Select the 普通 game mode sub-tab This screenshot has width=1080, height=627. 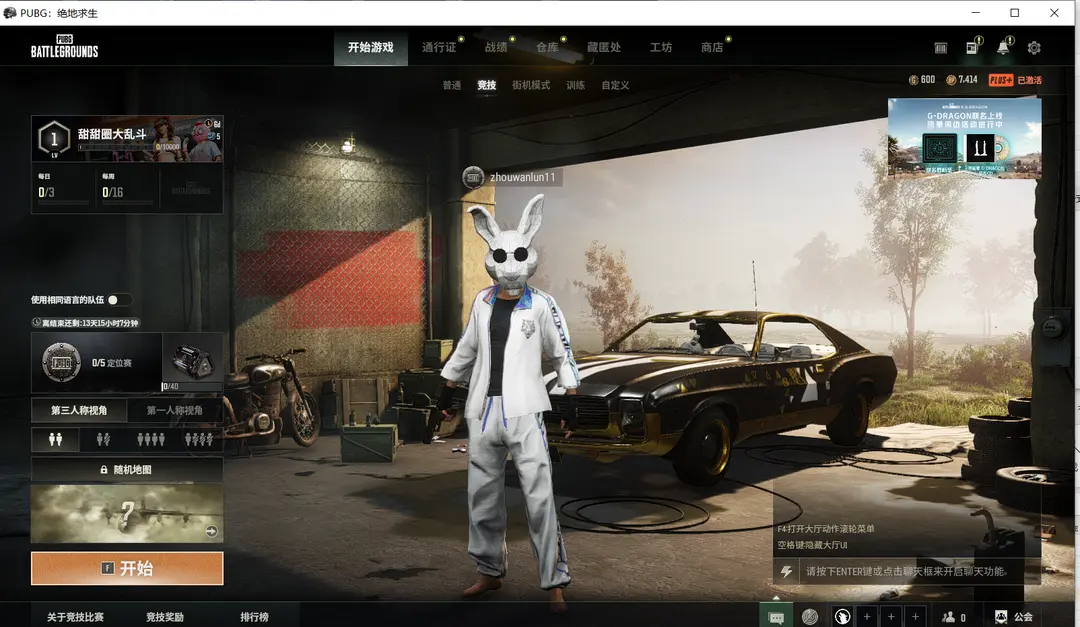click(x=452, y=85)
